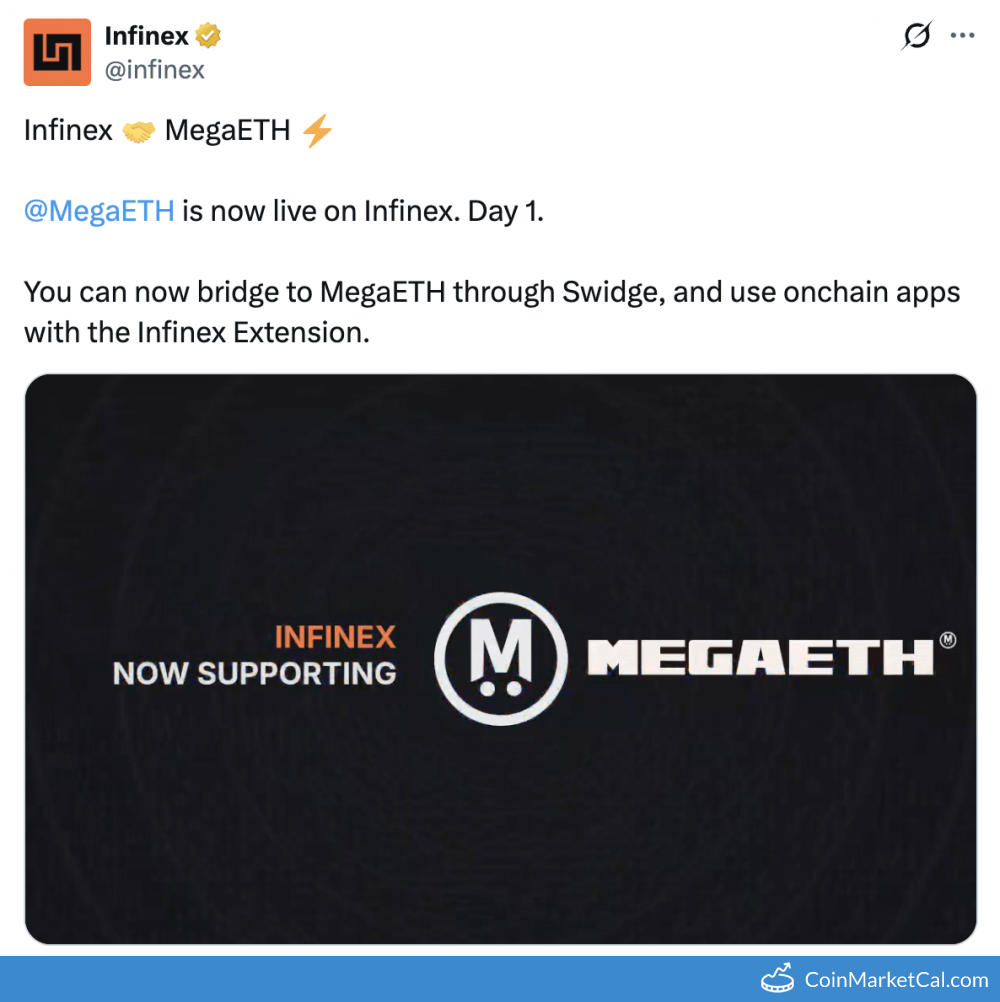
Task: Click the NOW SUPPORTING text in the banner
Action: click(x=254, y=674)
